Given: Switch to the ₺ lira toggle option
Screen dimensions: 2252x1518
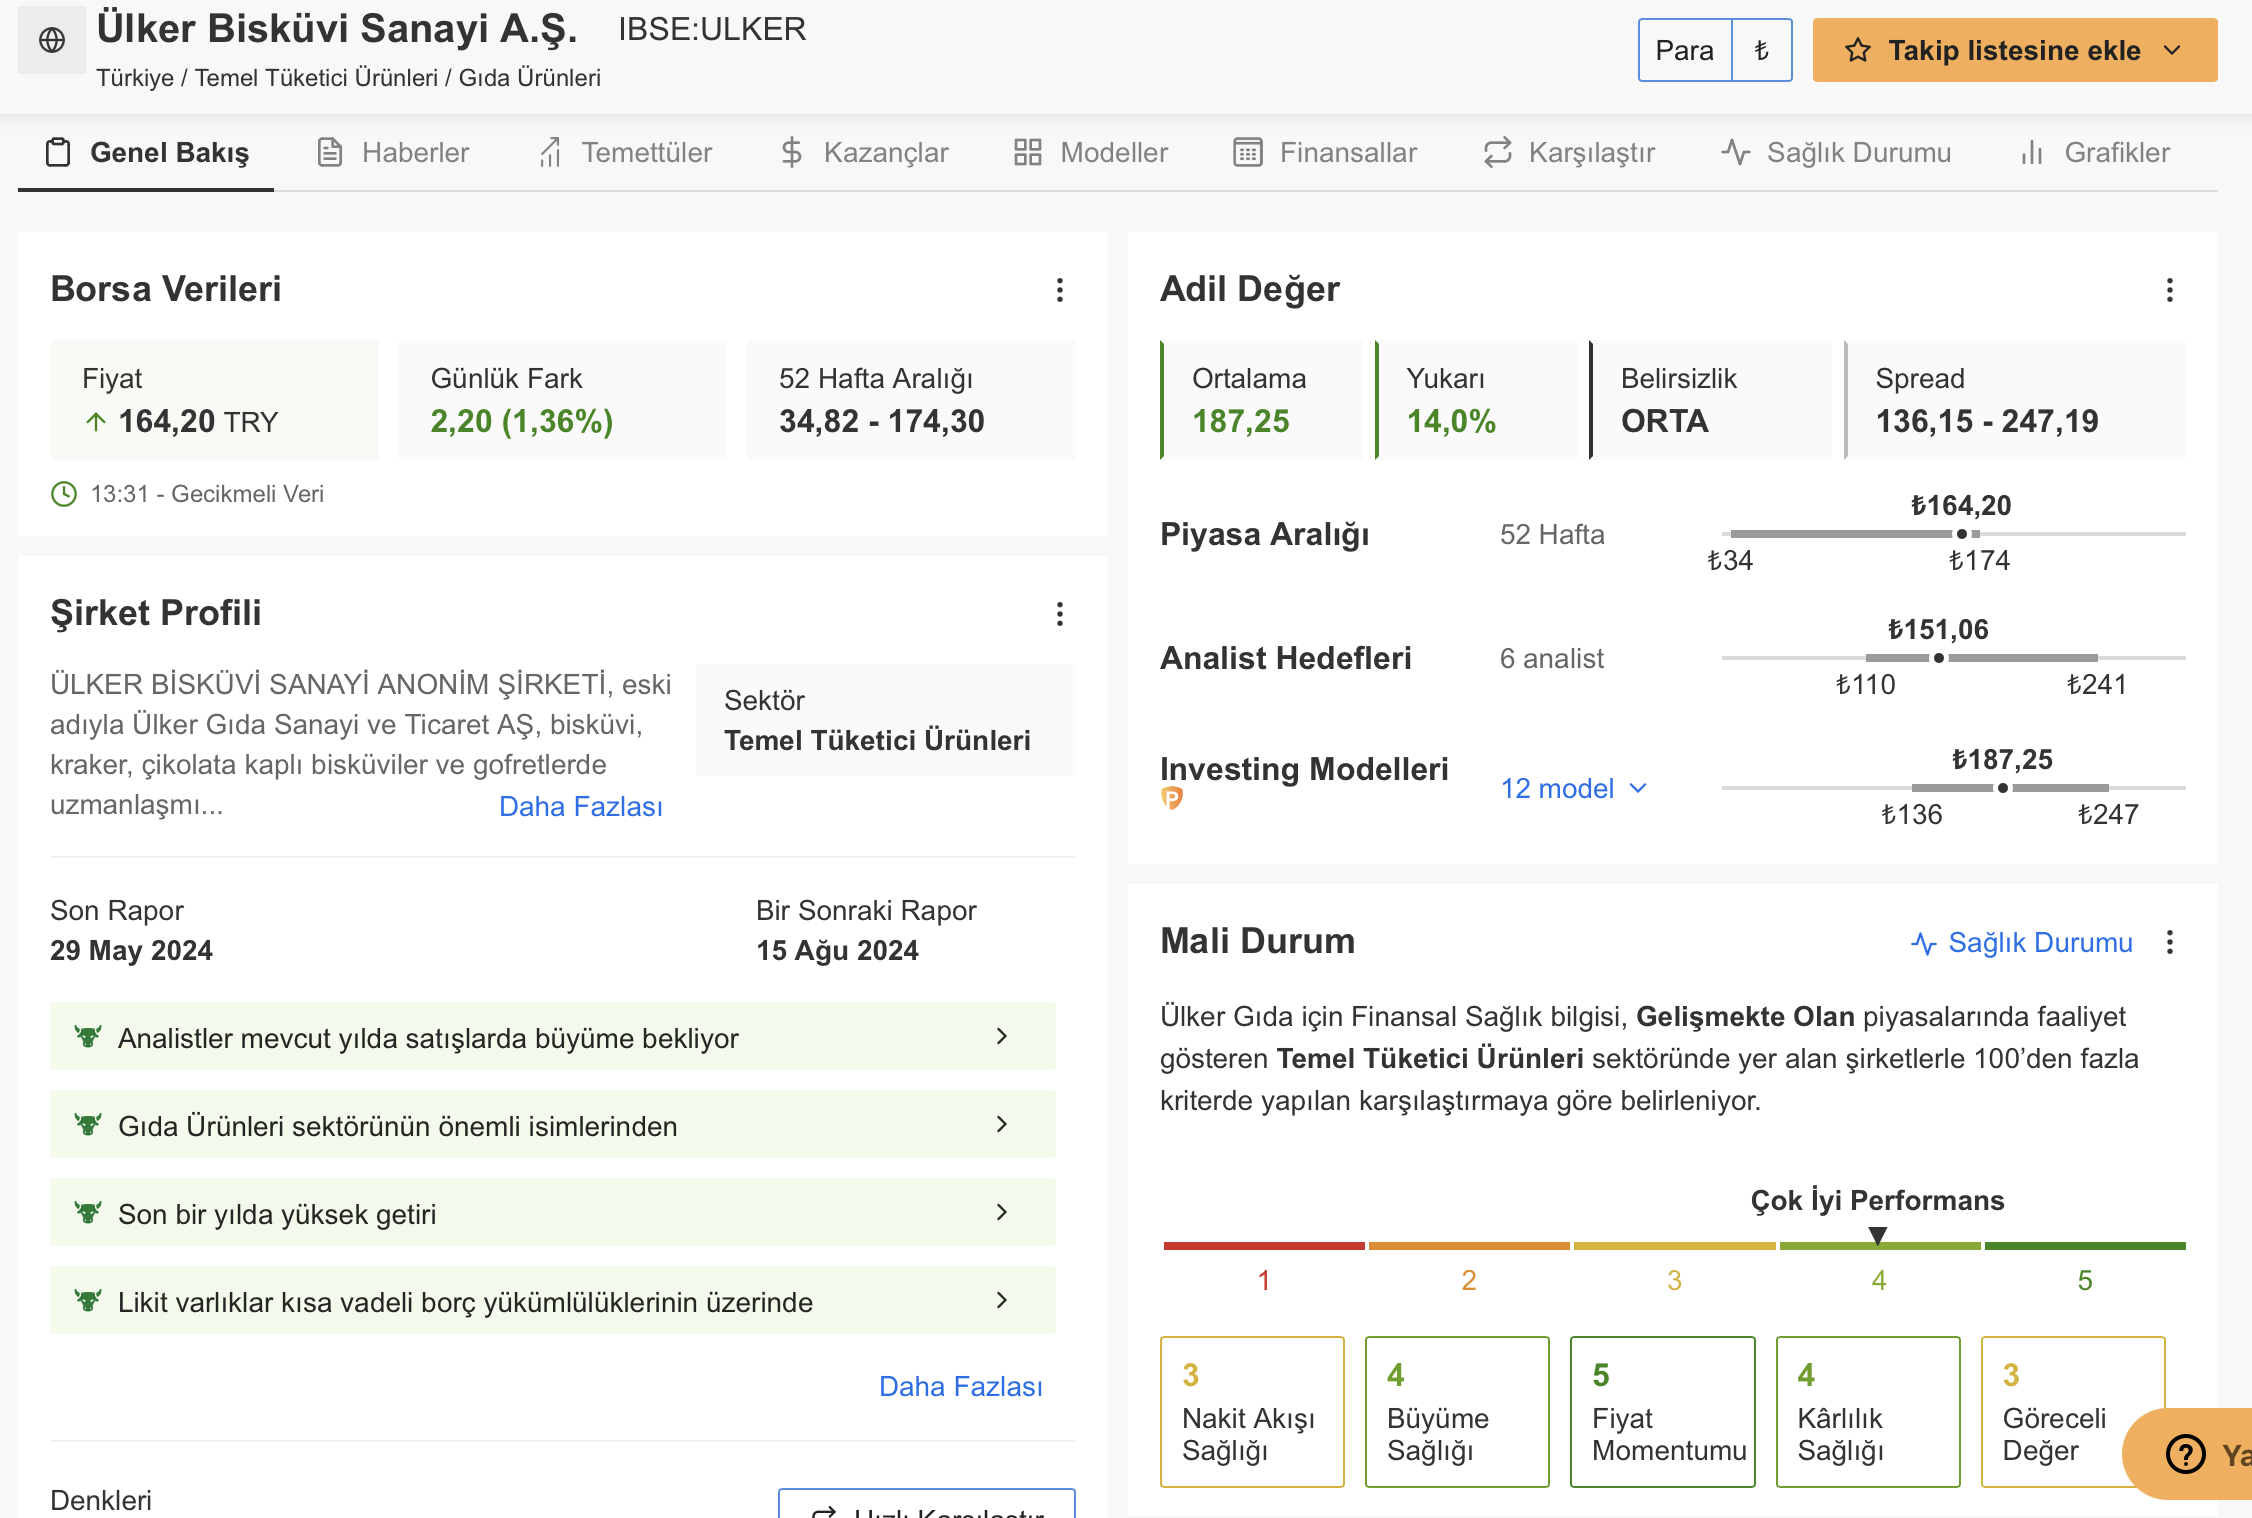Looking at the screenshot, I should coord(1762,50).
